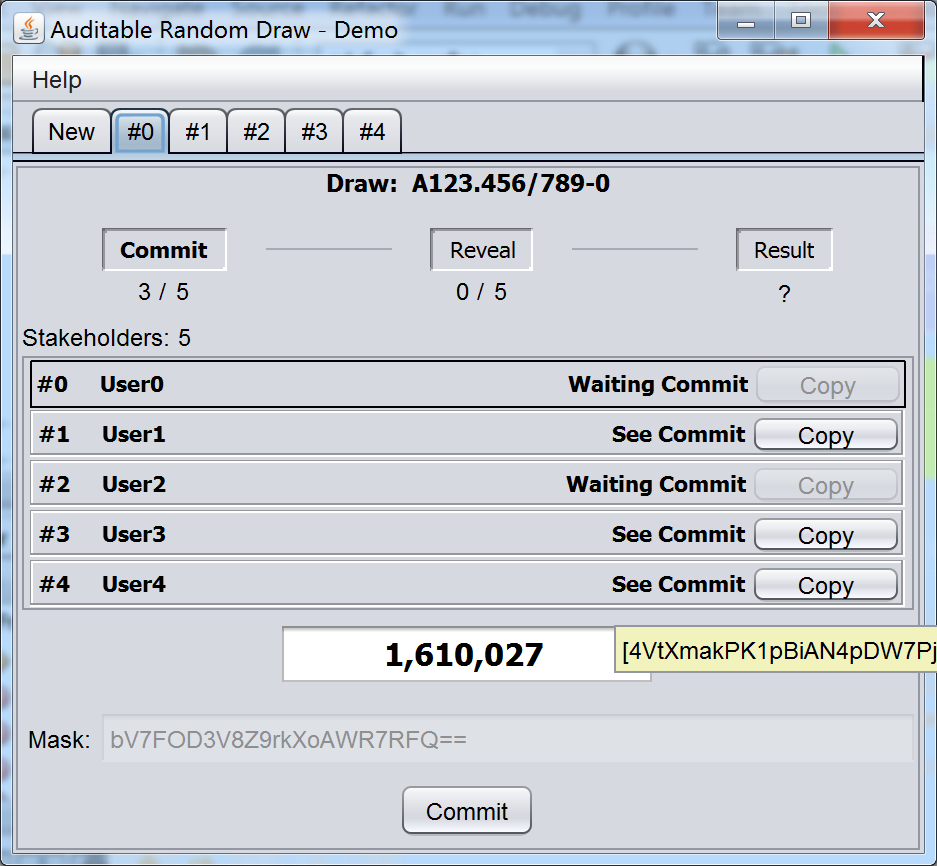
Task: Click disabled Copy button for User2
Action: (826, 485)
